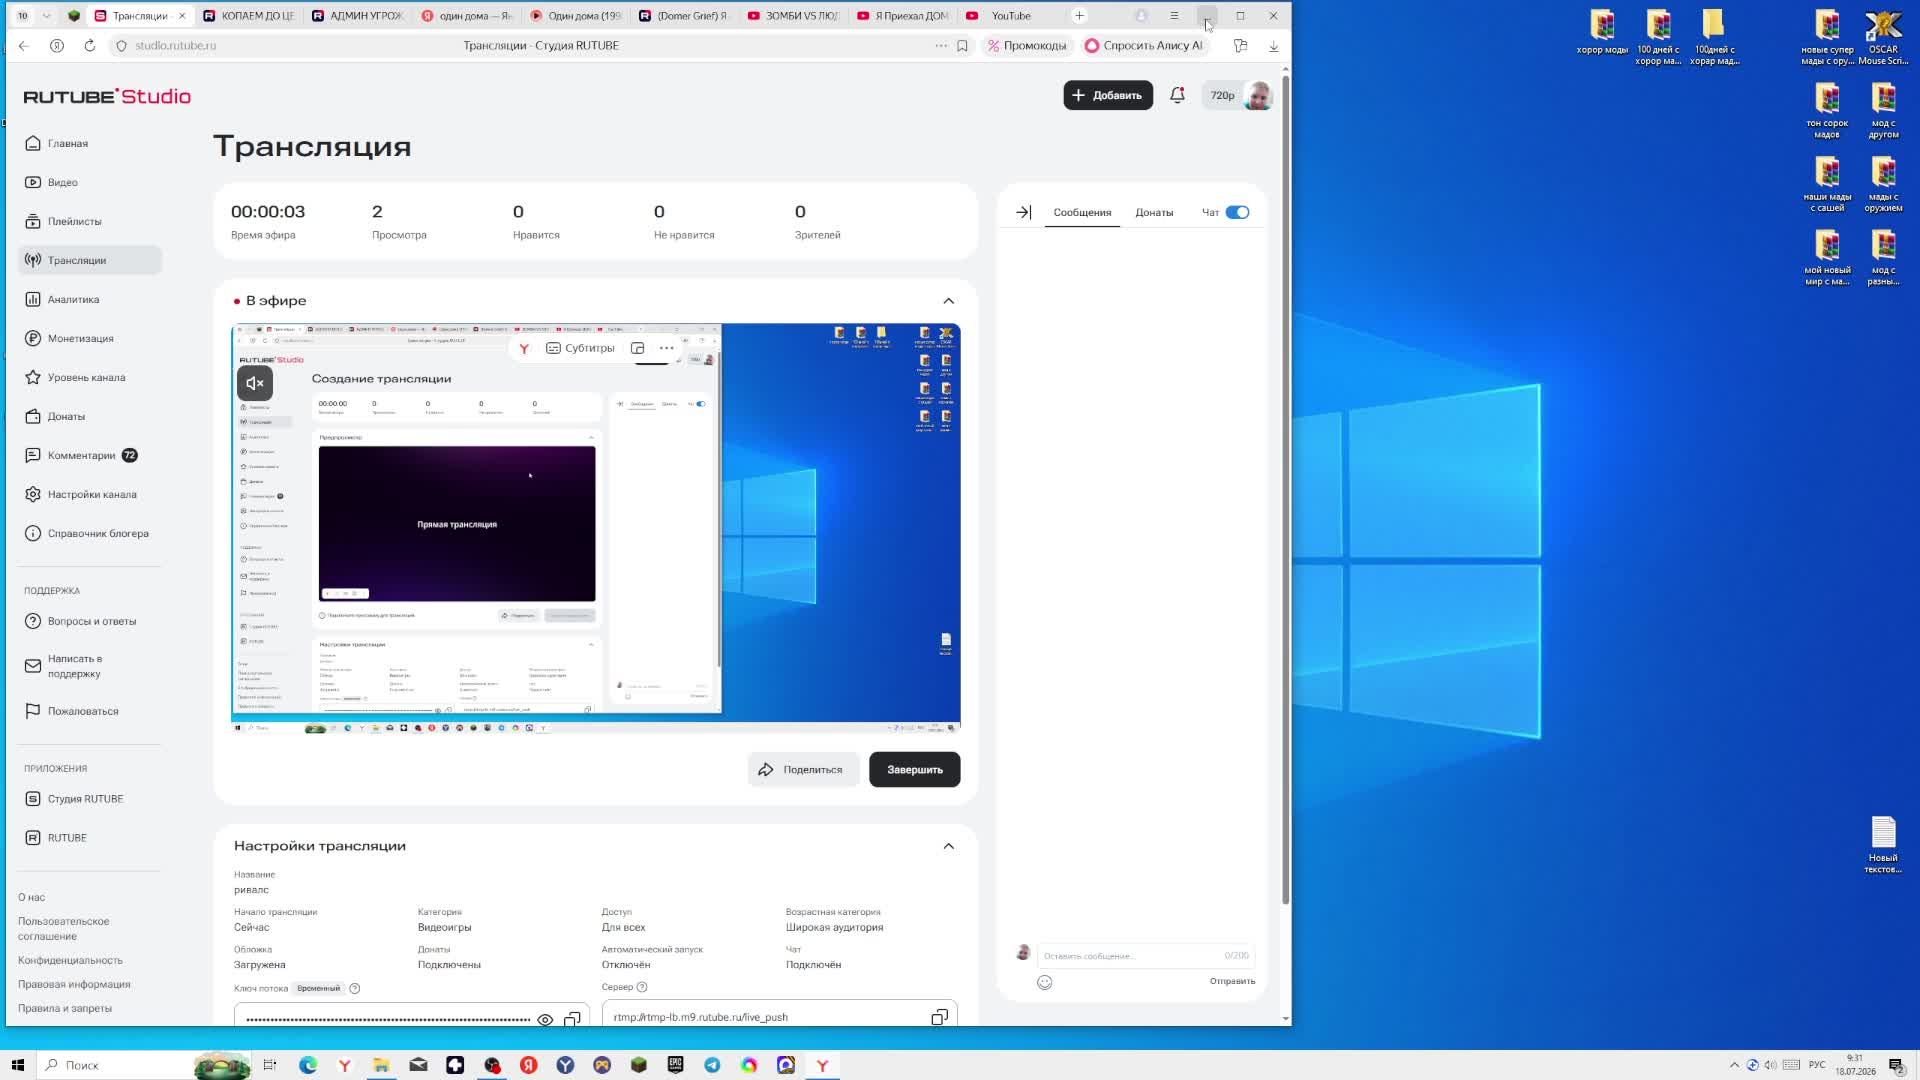Show hidden system tray icons
The height and width of the screenshot is (1080, 1920).
[x=1734, y=1065]
